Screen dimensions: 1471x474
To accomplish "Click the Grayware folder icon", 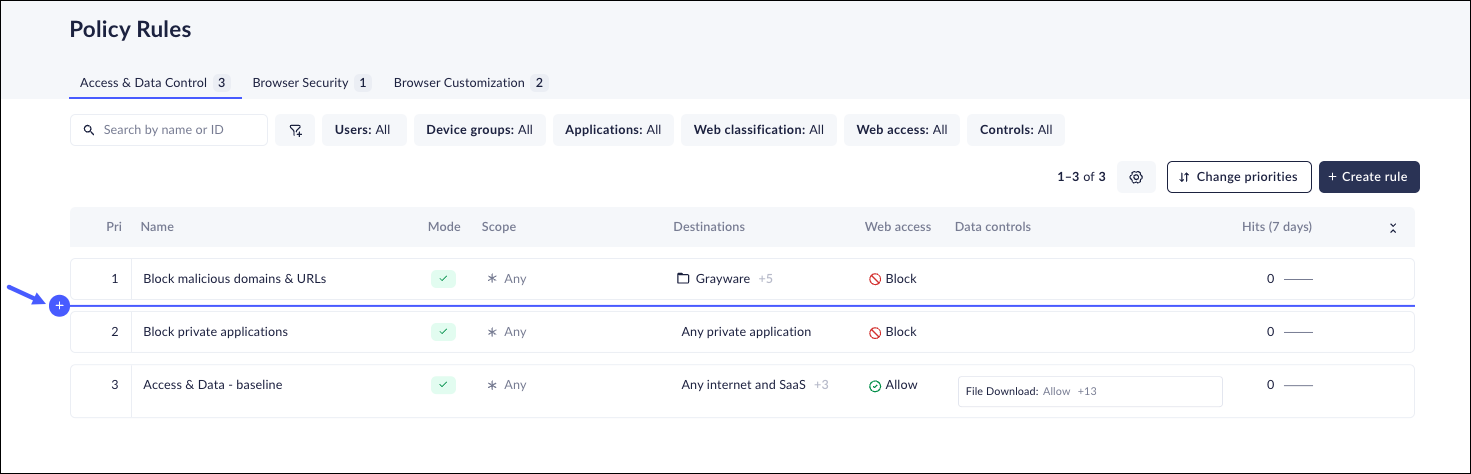I will 683,279.
